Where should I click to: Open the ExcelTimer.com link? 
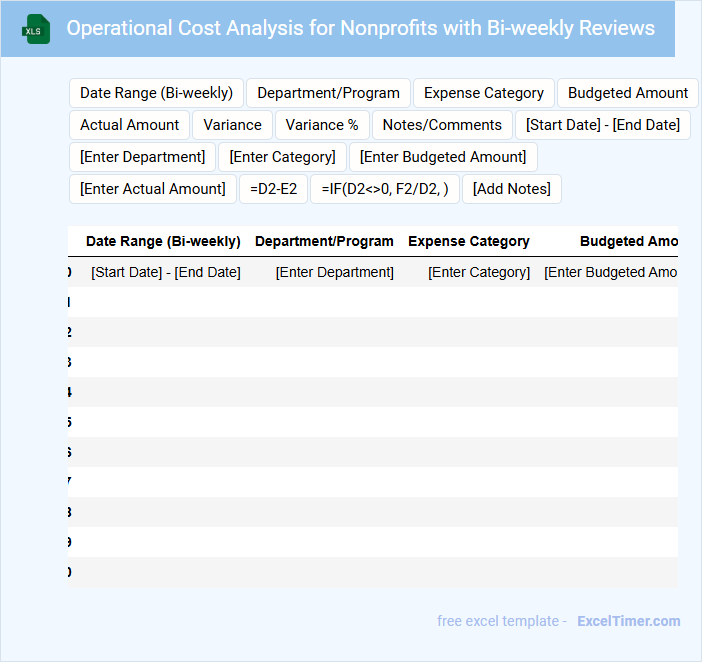click(x=628, y=621)
